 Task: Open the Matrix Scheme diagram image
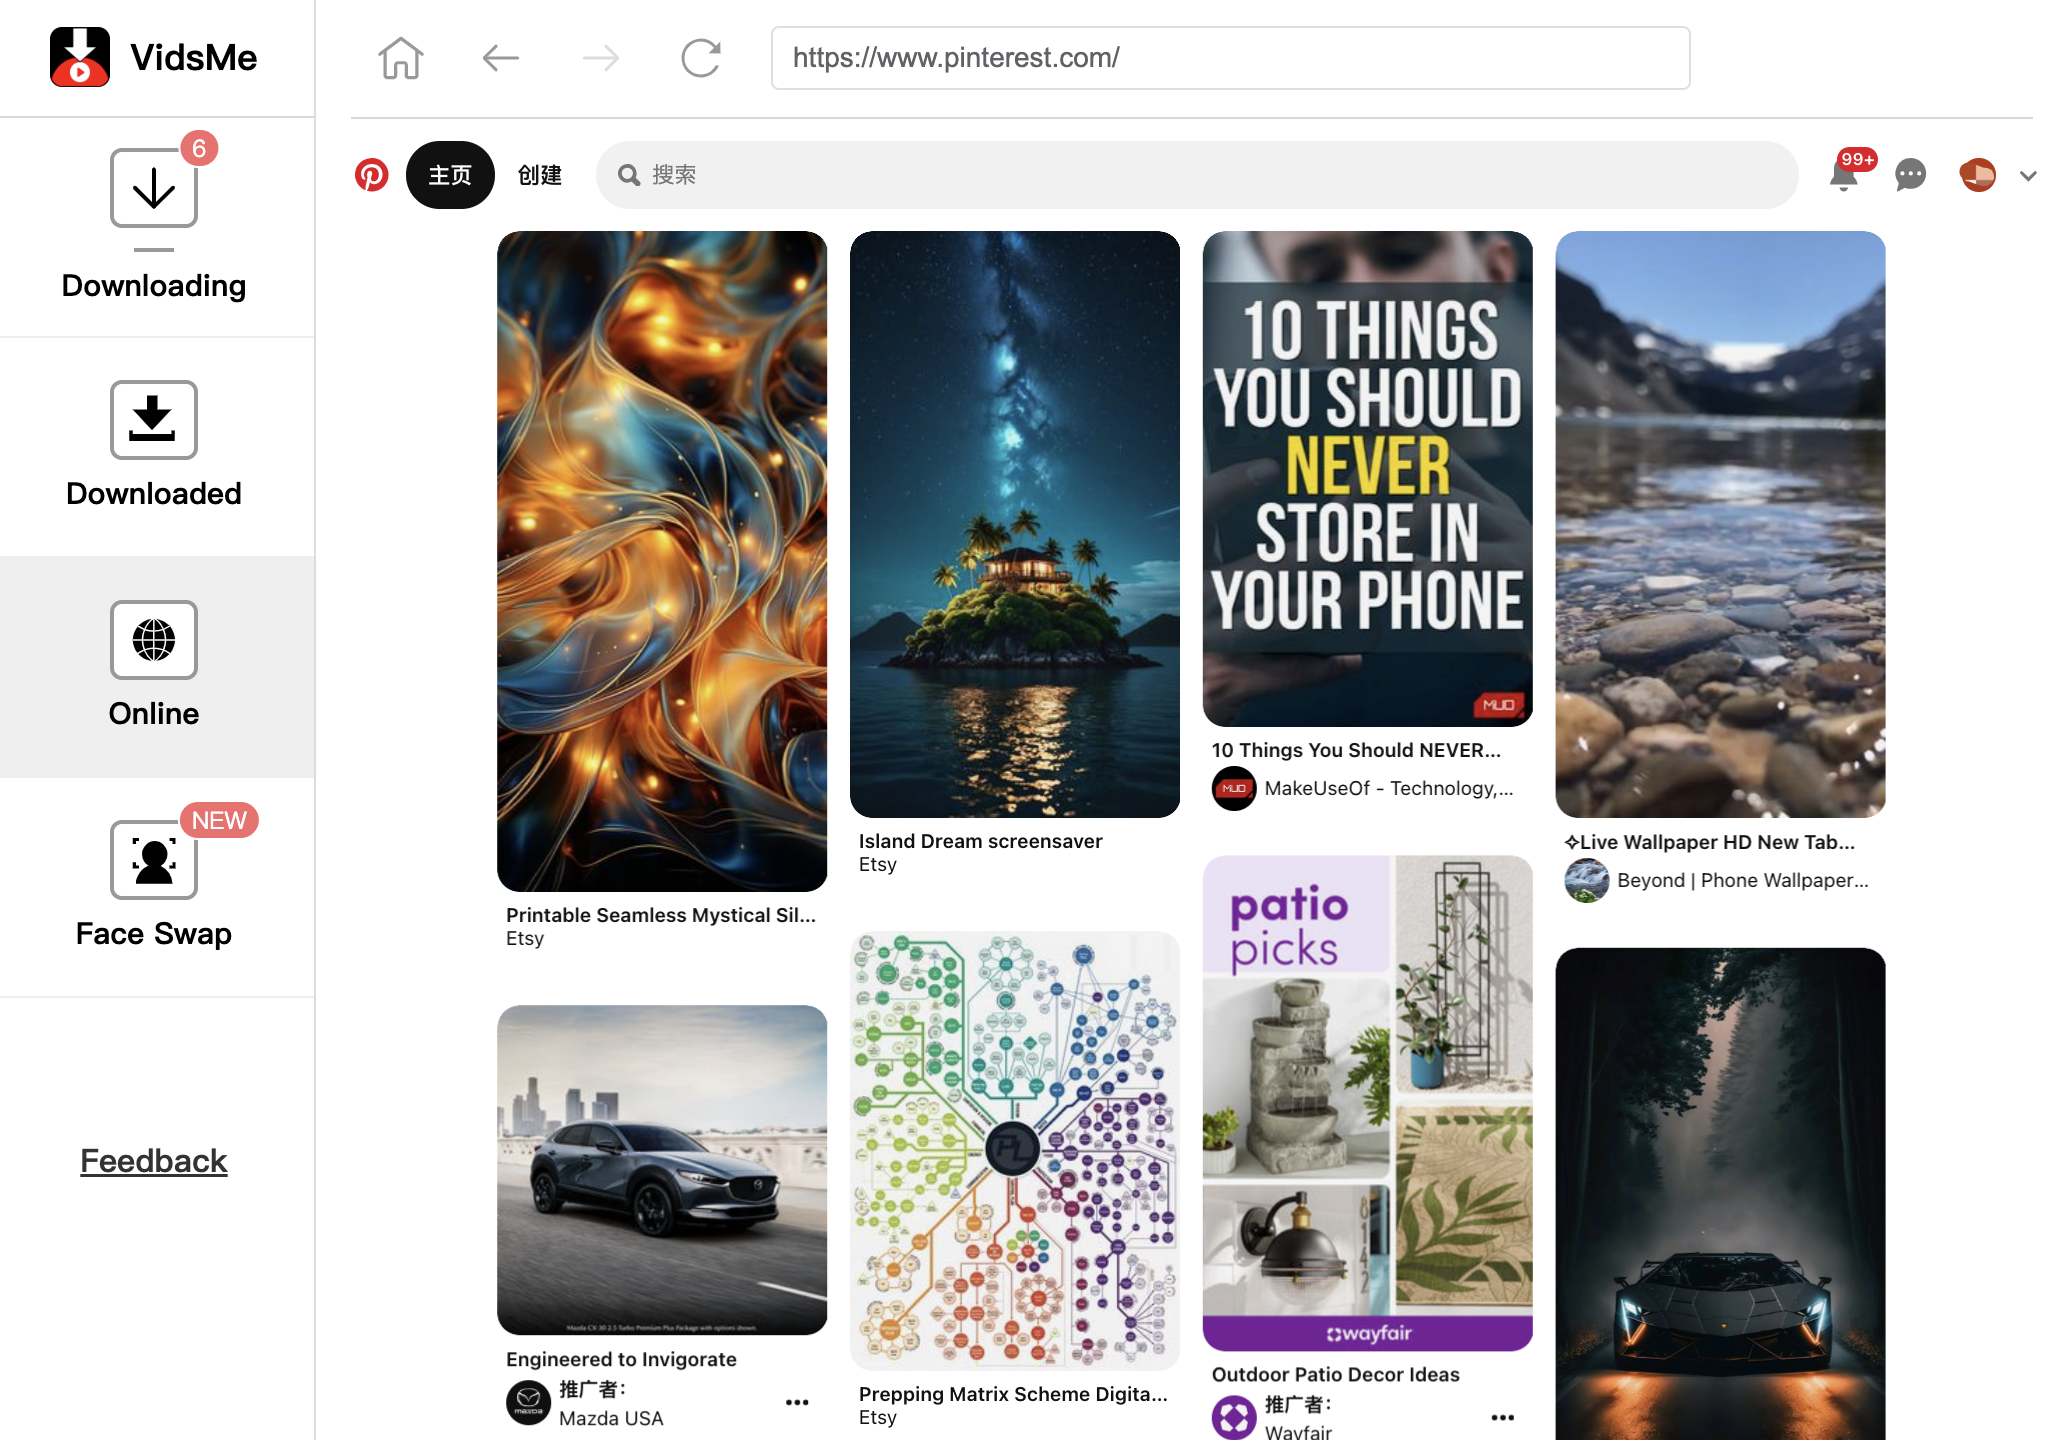click(1015, 1151)
